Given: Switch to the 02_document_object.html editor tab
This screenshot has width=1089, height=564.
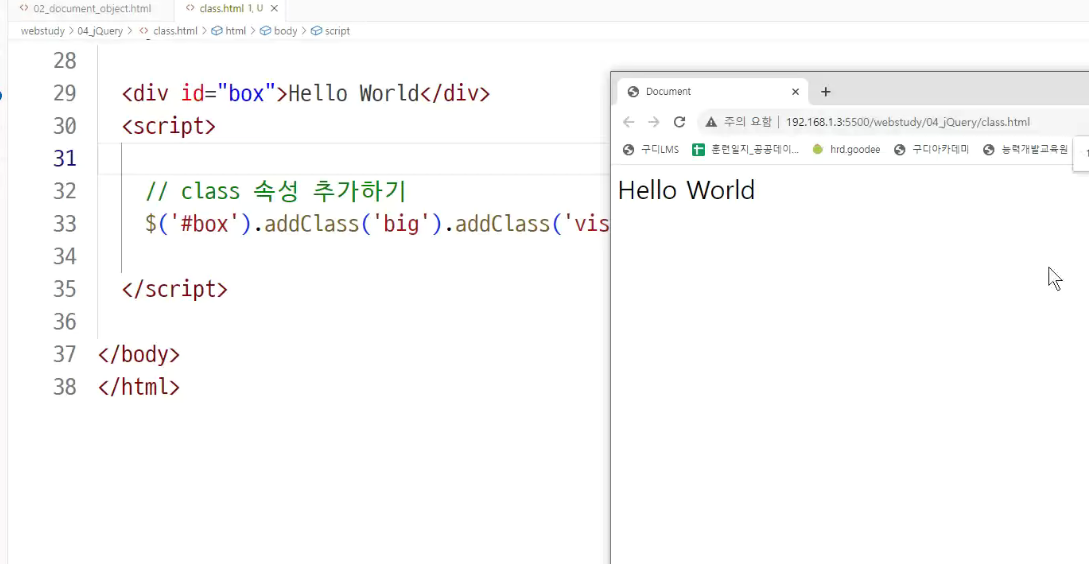Looking at the screenshot, I should pyautogui.click(x=85, y=9).
